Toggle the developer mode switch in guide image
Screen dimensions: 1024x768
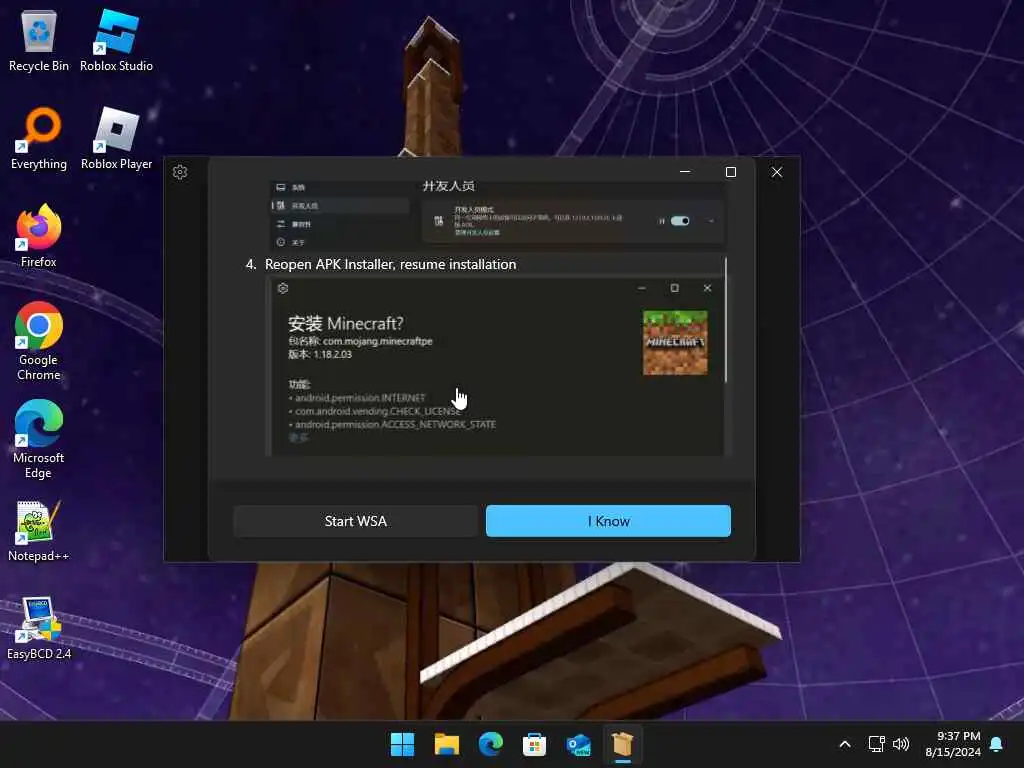(680, 221)
